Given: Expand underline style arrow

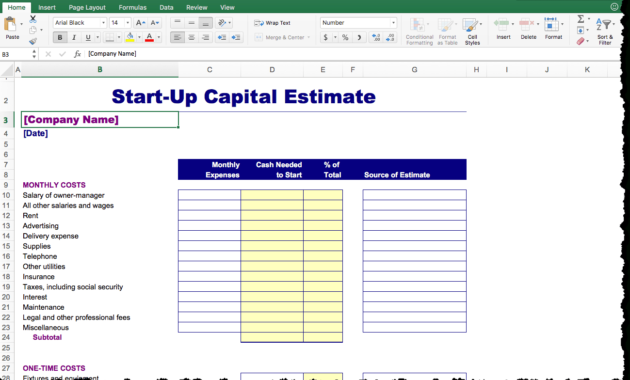Looking at the screenshot, I should (x=97, y=37).
